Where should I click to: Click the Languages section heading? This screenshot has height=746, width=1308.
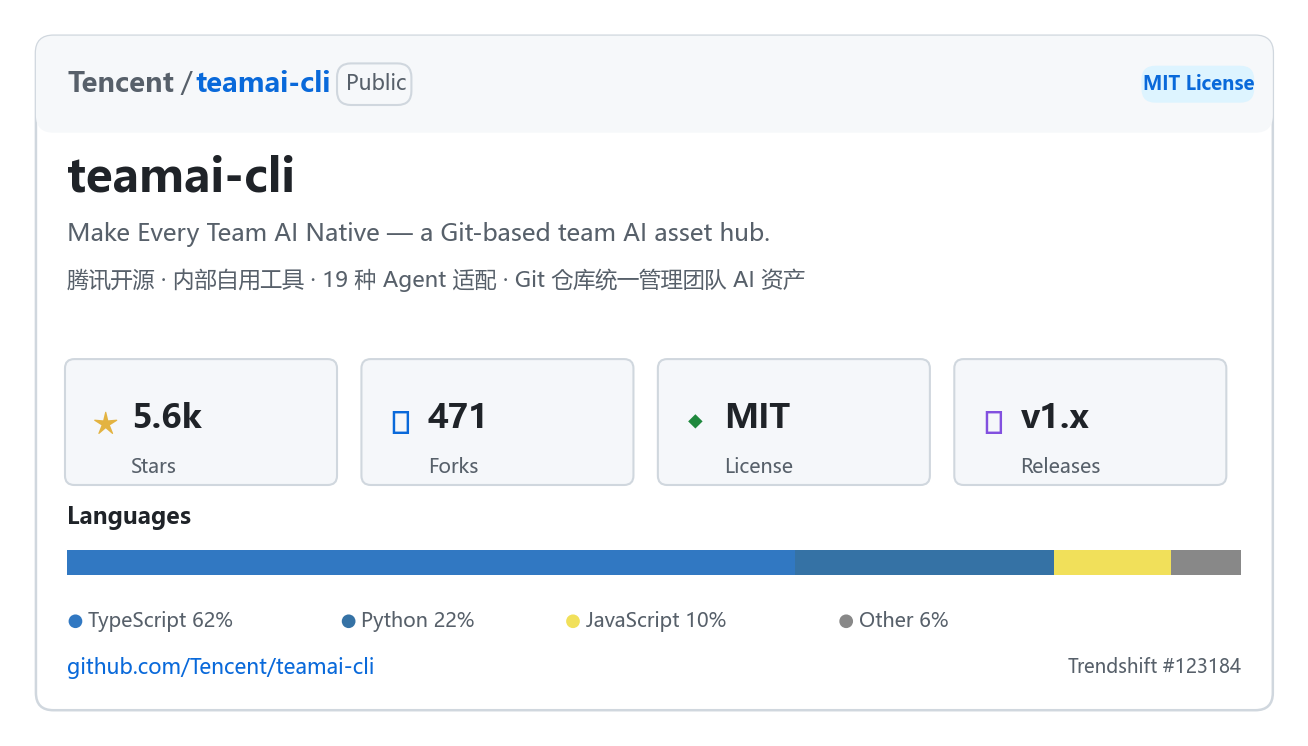129,516
